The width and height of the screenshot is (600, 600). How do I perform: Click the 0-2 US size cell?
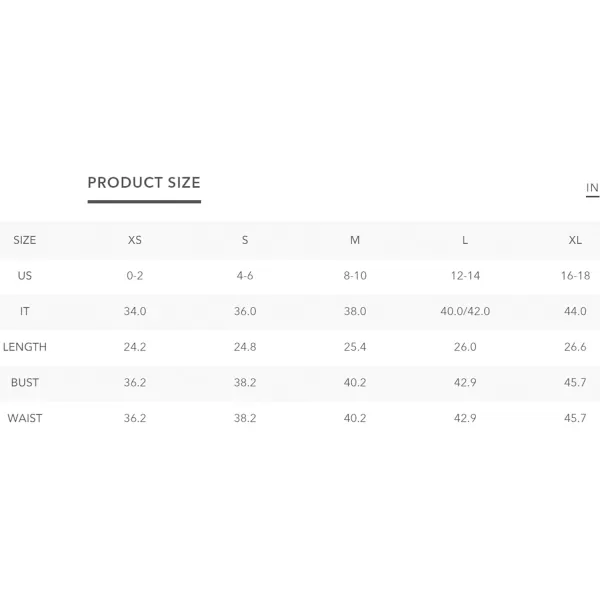tap(135, 276)
